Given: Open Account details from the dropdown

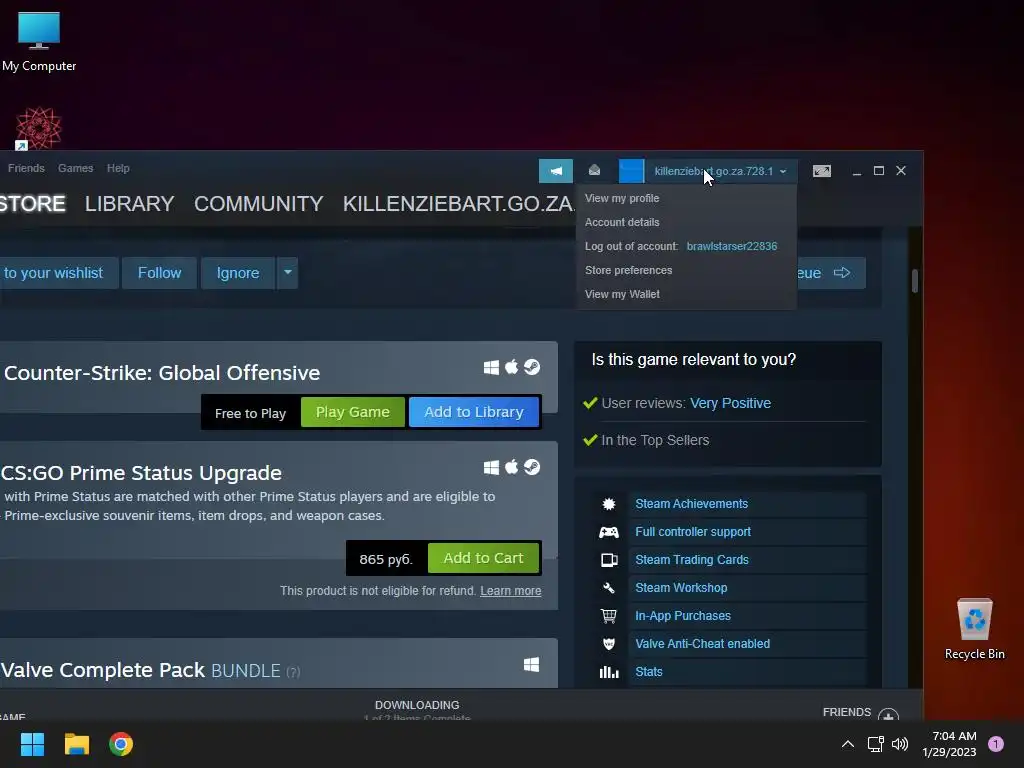Looking at the screenshot, I should tap(622, 222).
